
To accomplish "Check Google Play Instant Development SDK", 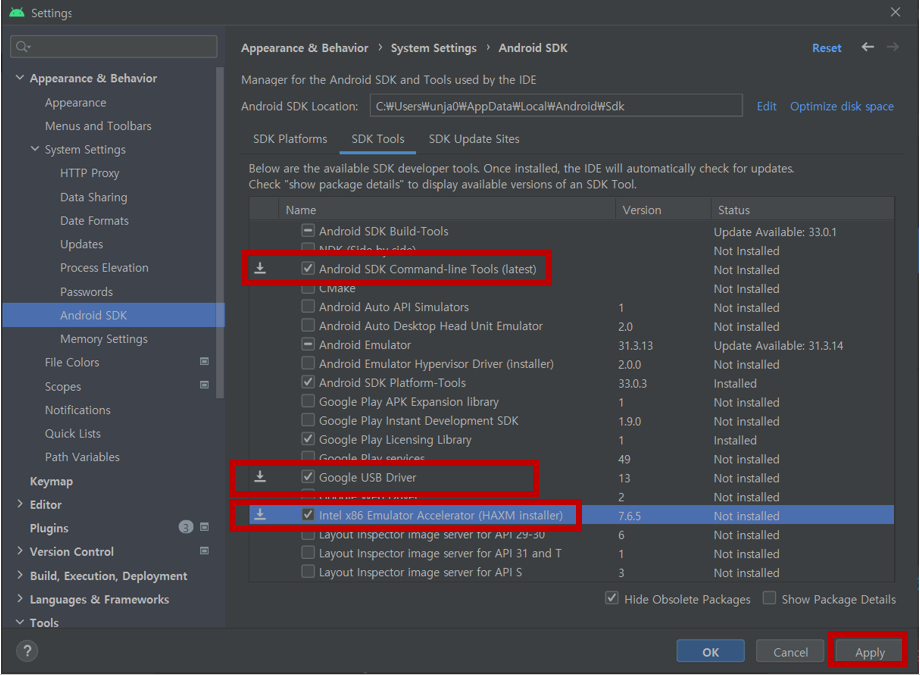I will (307, 420).
